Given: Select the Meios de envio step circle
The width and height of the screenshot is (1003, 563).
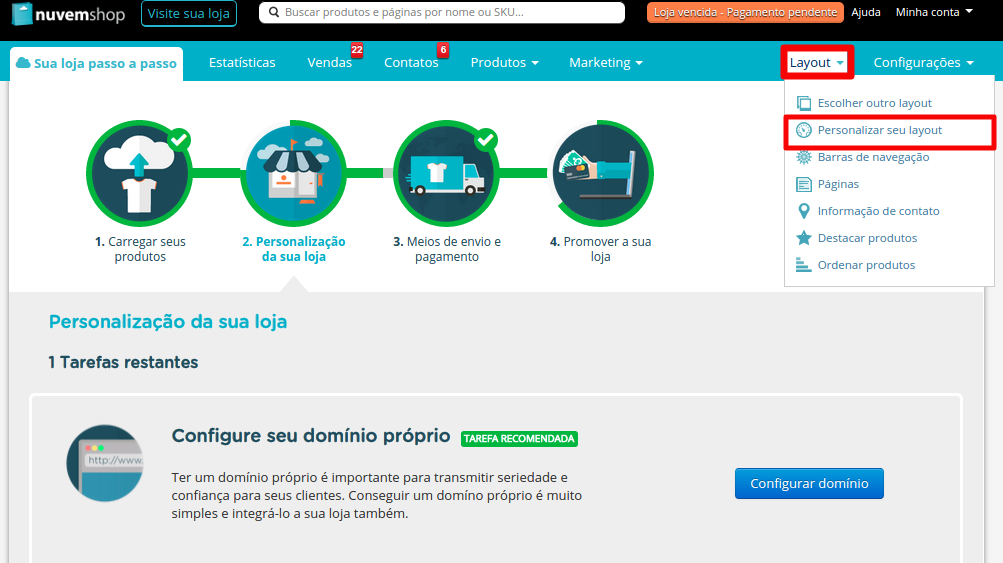Looking at the screenshot, I should (446, 173).
